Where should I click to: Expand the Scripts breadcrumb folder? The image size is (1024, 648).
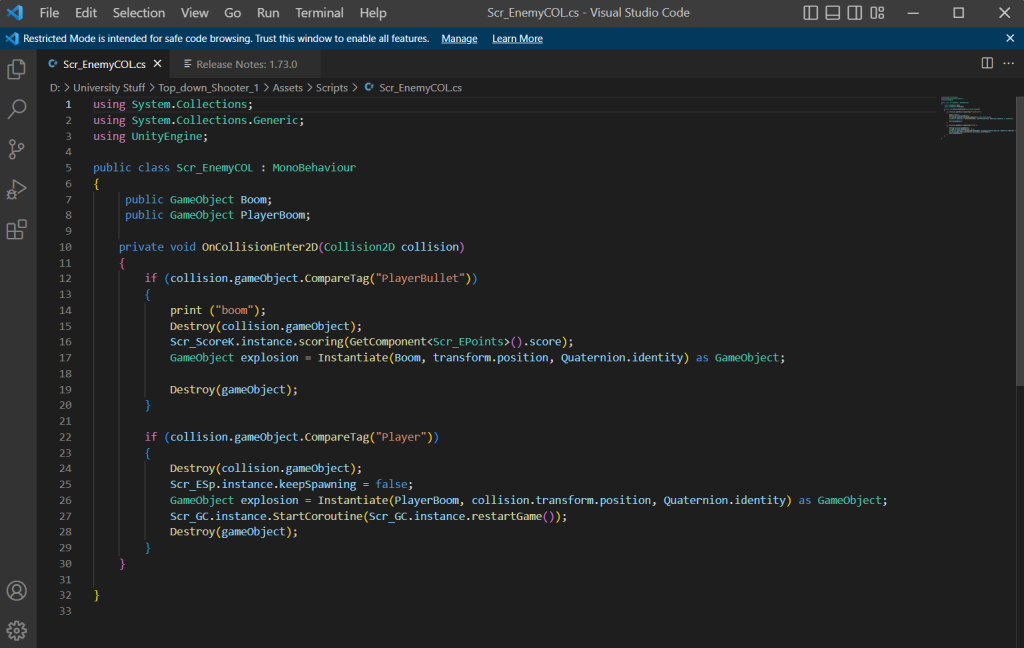click(331, 88)
